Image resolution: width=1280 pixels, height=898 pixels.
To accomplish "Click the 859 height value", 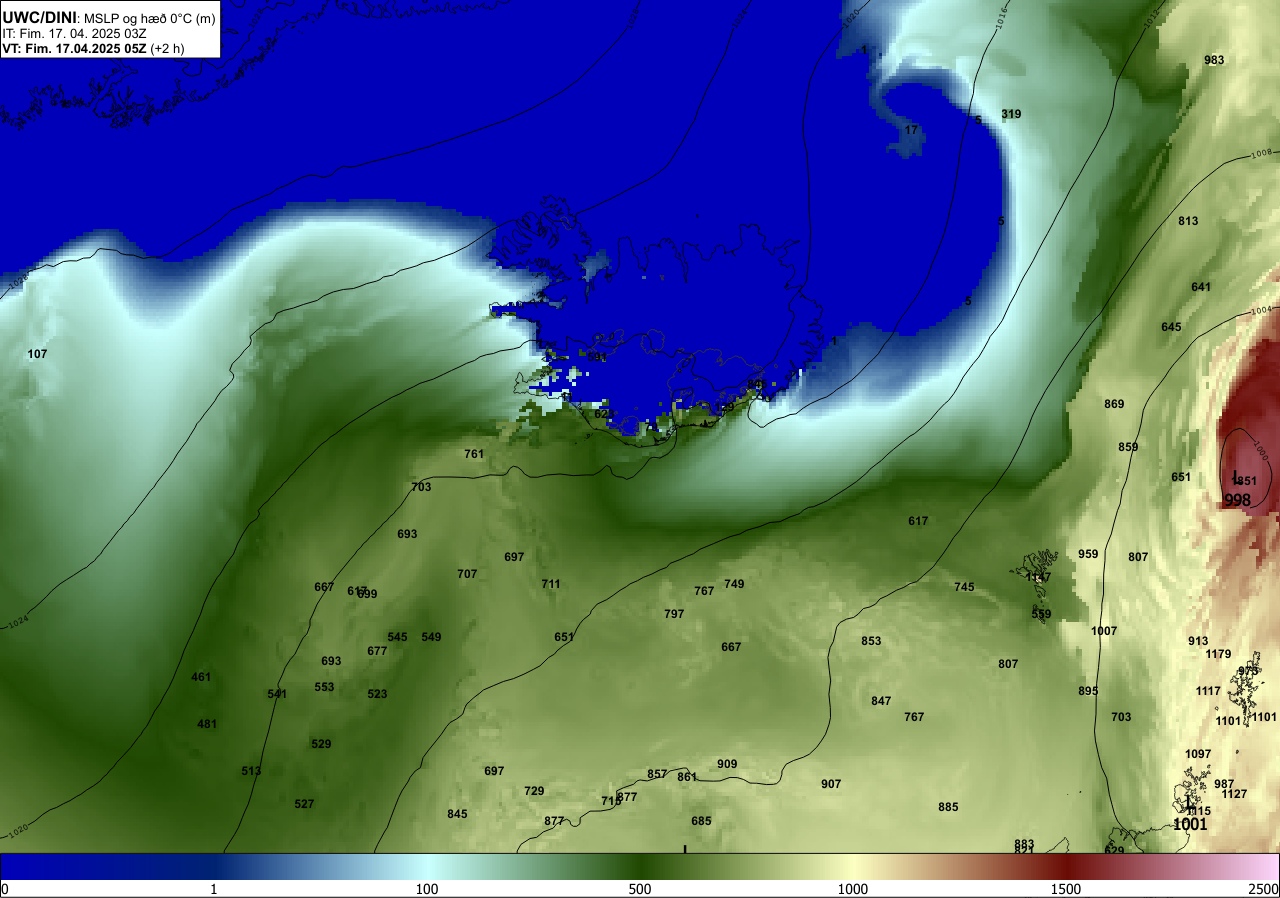I will [1128, 447].
